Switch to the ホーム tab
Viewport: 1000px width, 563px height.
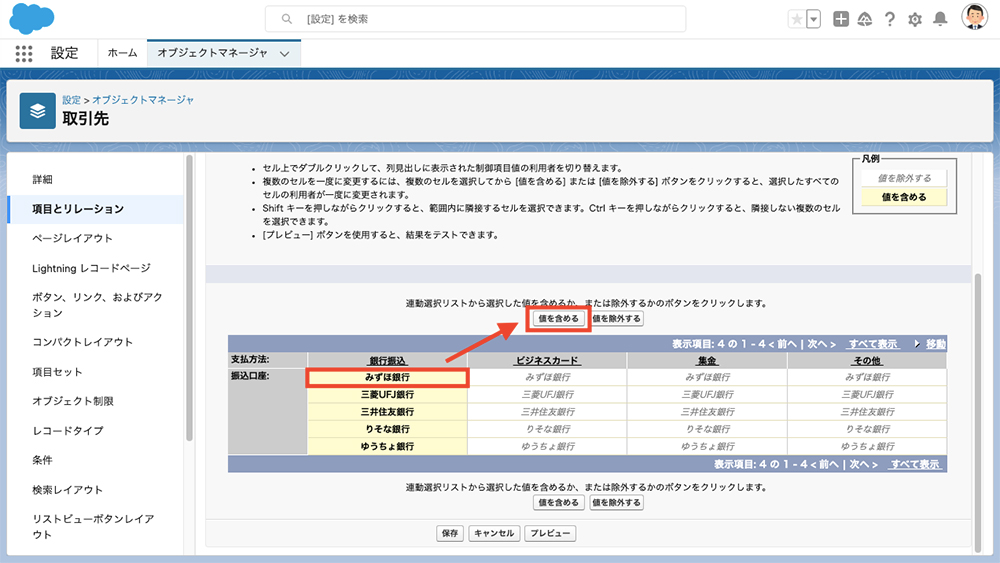click(122, 53)
